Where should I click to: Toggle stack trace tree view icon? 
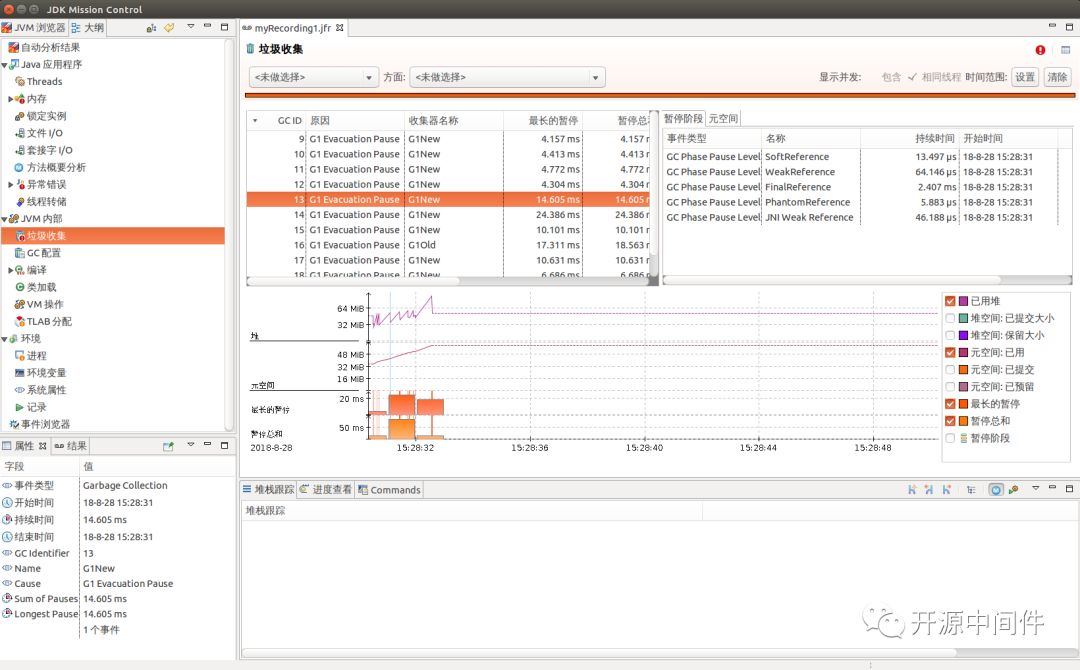click(971, 490)
